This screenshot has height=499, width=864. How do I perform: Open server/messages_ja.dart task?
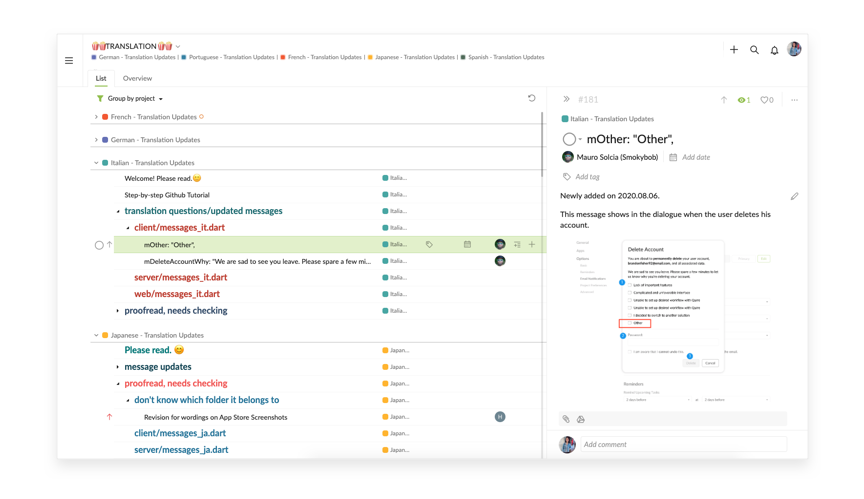point(181,449)
